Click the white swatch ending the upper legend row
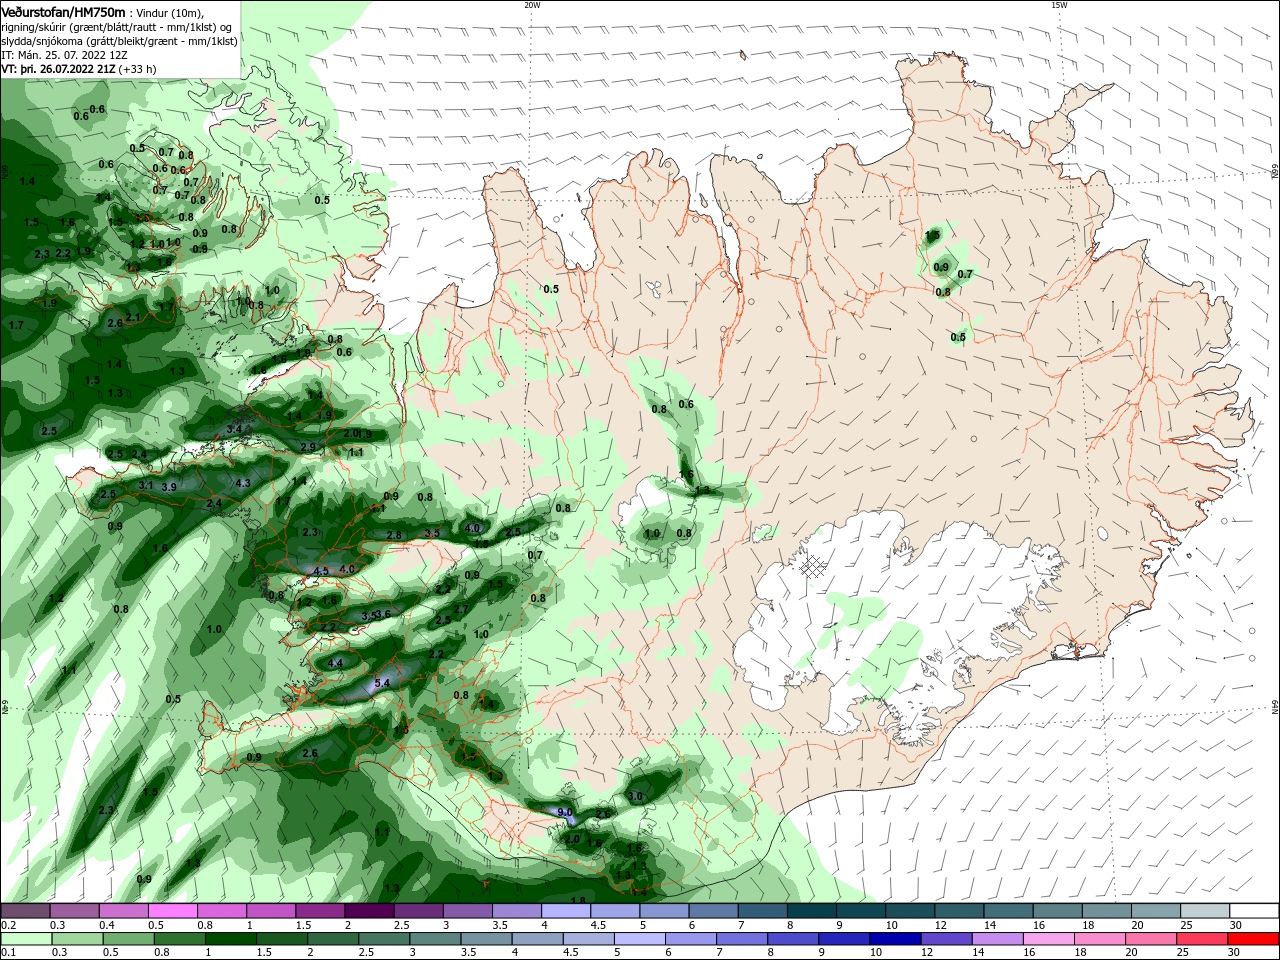This screenshot has width=1280, height=960. pyautogui.click(x=1255, y=911)
